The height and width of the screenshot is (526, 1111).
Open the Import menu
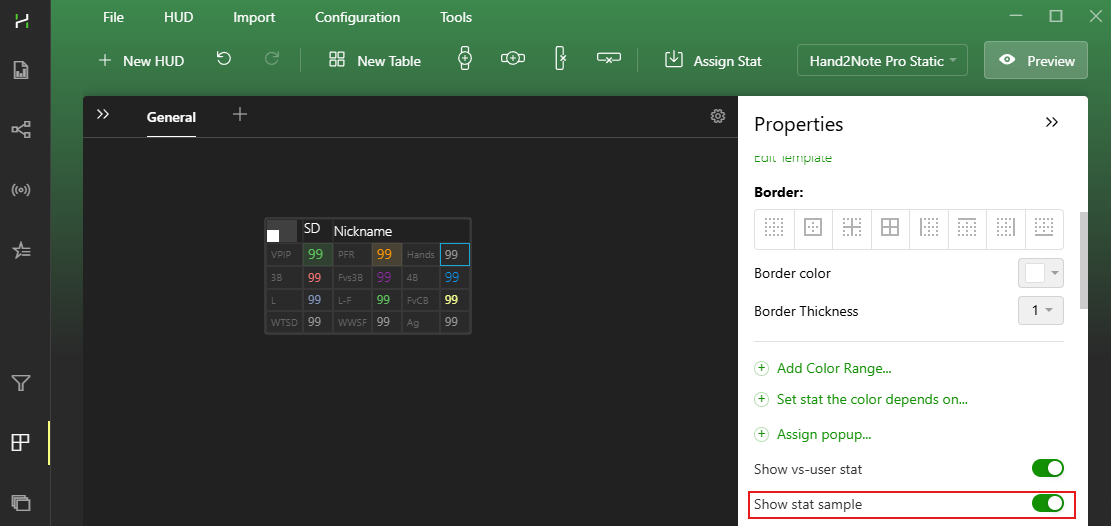254,18
